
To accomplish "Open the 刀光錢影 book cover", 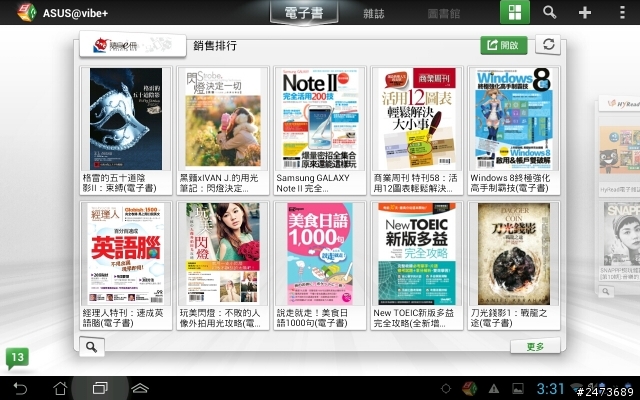I will 514,253.
